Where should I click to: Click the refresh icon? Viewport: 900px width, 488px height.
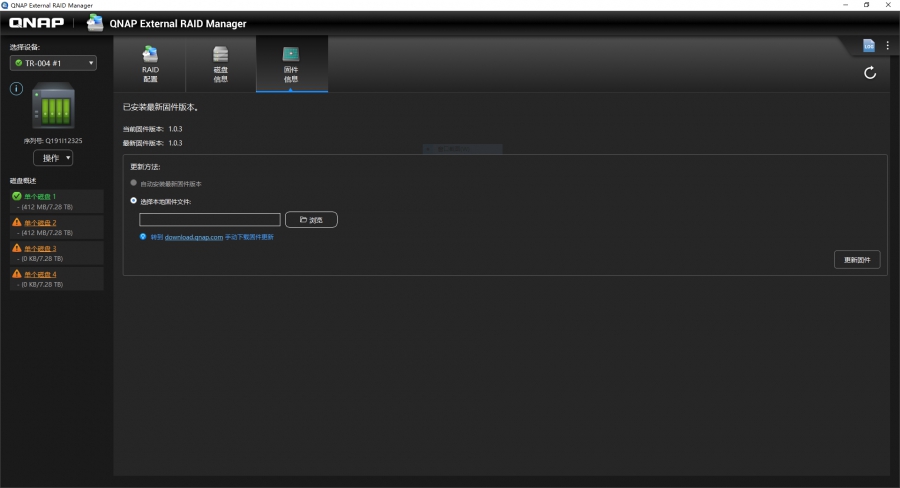pyautogui.click(x=870, y=72)
